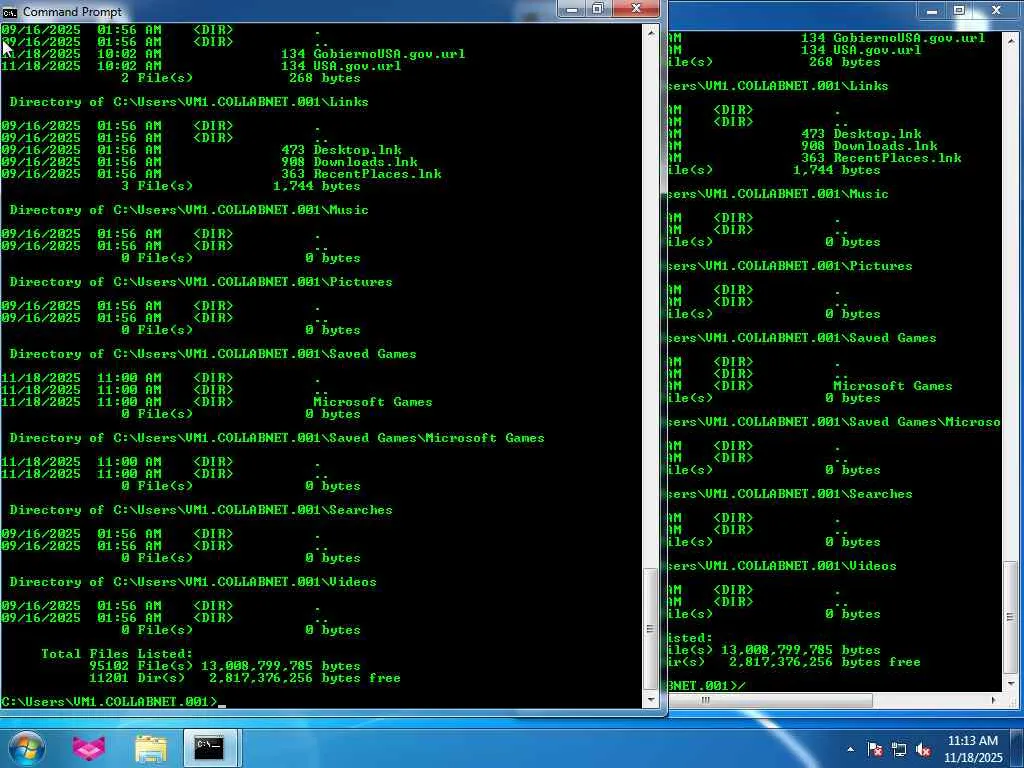Click the Command Prompt title bar icon
The height and width of the screenshot is (768, 1024).
[9, 12]
